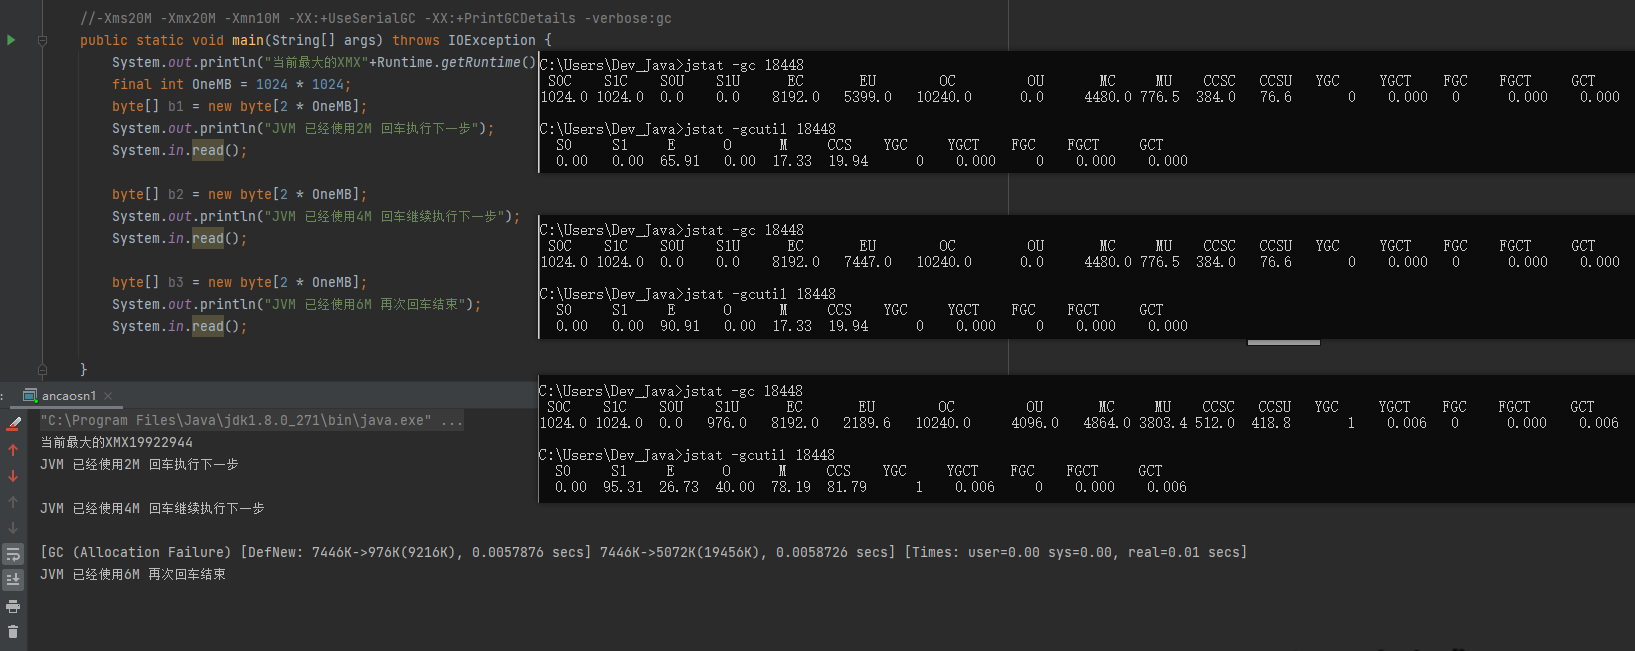The image size is (1635, 651).
Task: Place cursor on OneMB variable declaration
Action: tap(211, 84)
